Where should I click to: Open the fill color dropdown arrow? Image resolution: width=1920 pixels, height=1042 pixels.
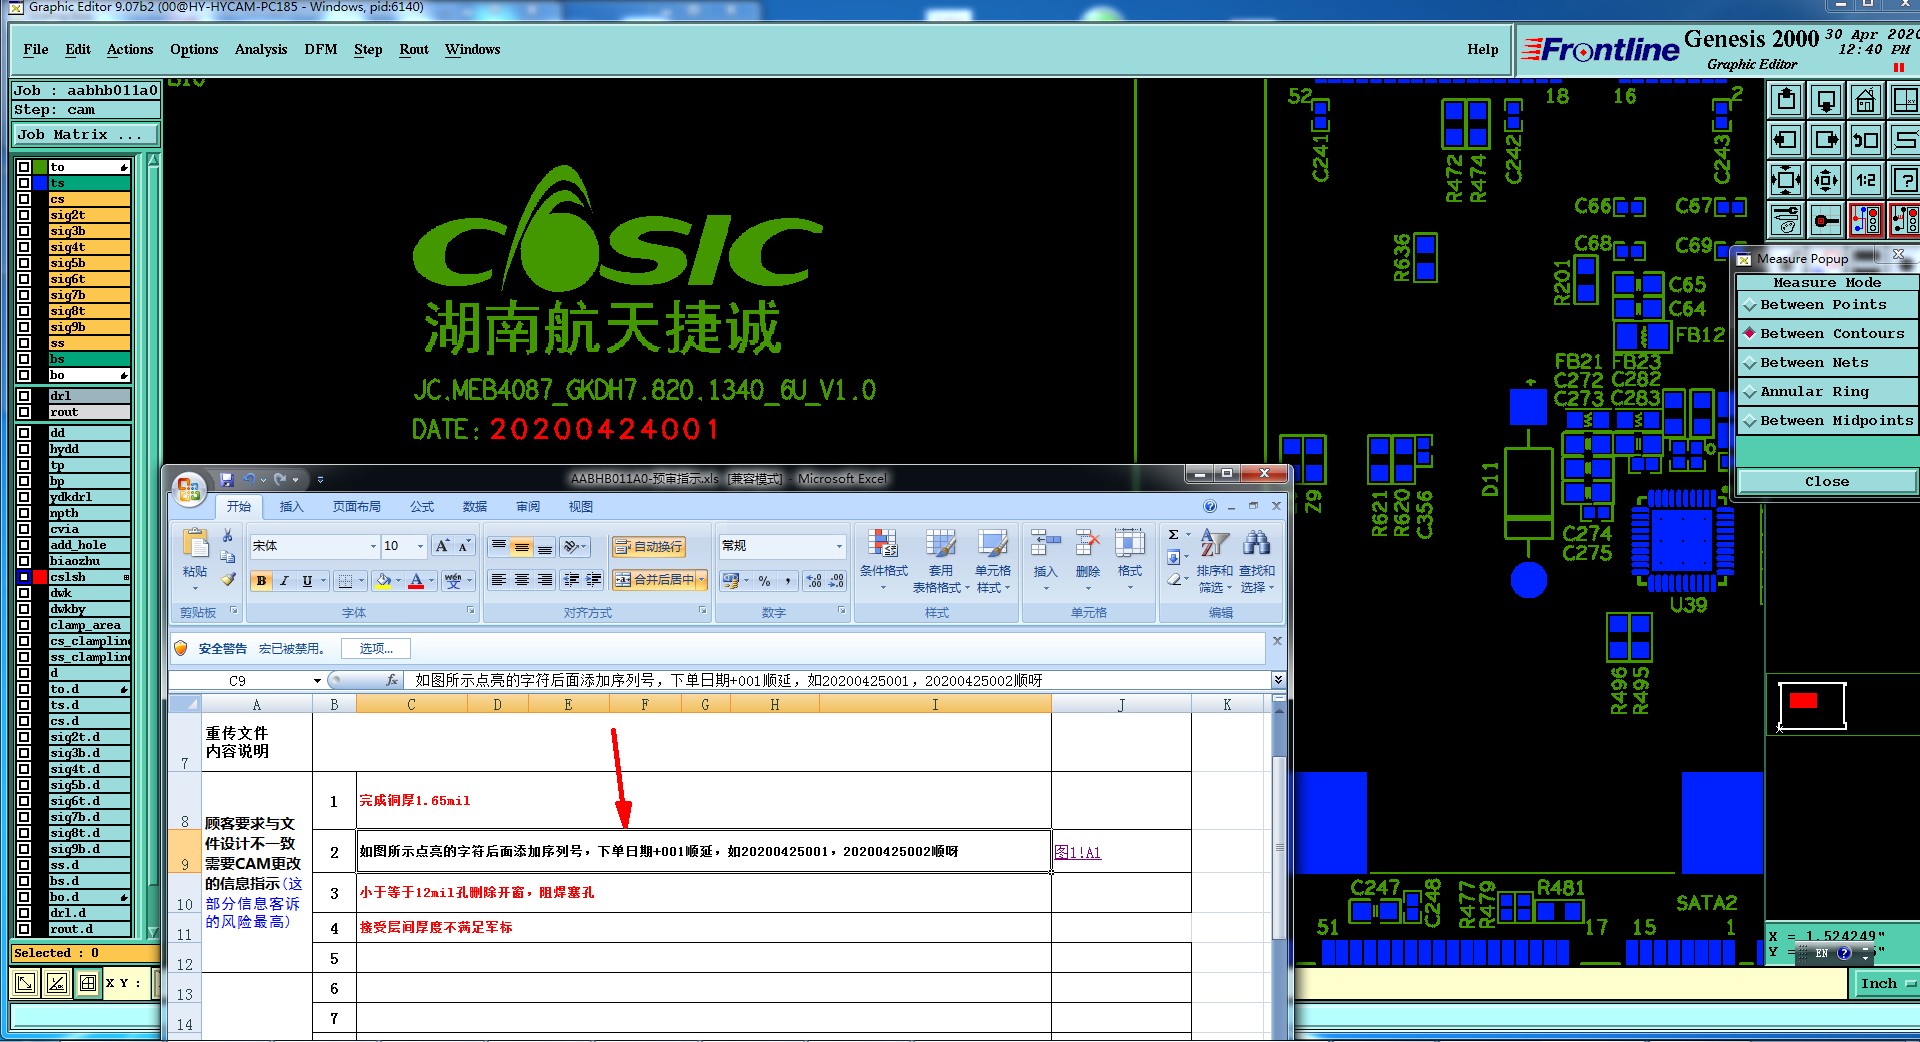click(x=398, y=581)
